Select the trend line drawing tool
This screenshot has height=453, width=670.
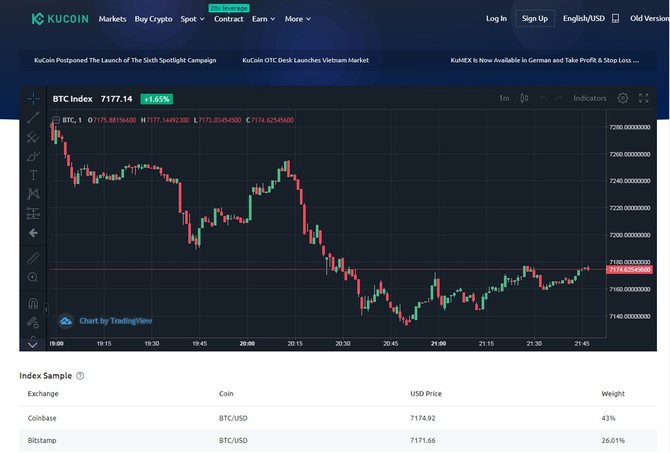pyautogui.click(x=33, y=118)
